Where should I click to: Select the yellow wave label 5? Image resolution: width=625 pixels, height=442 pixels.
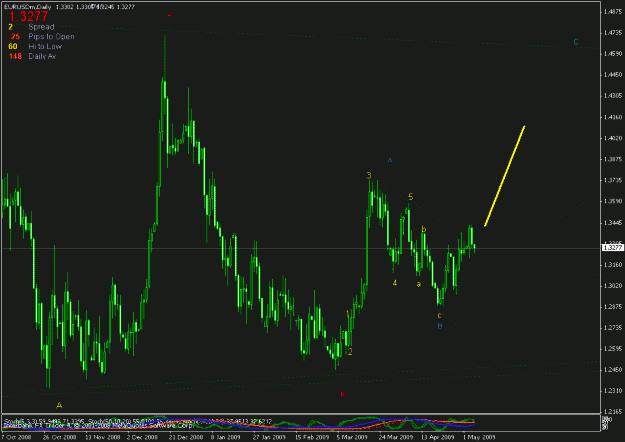tap(411, 197)
